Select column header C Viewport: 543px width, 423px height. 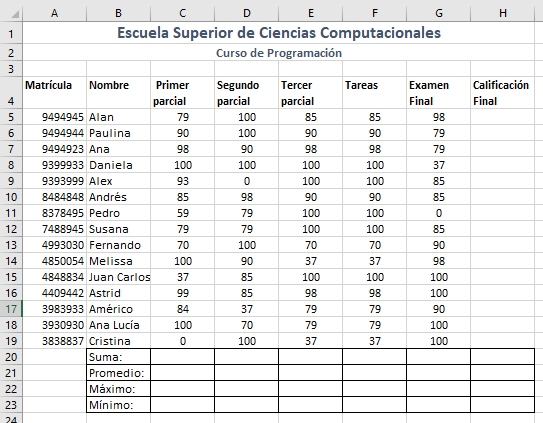(x=183, y=13)
